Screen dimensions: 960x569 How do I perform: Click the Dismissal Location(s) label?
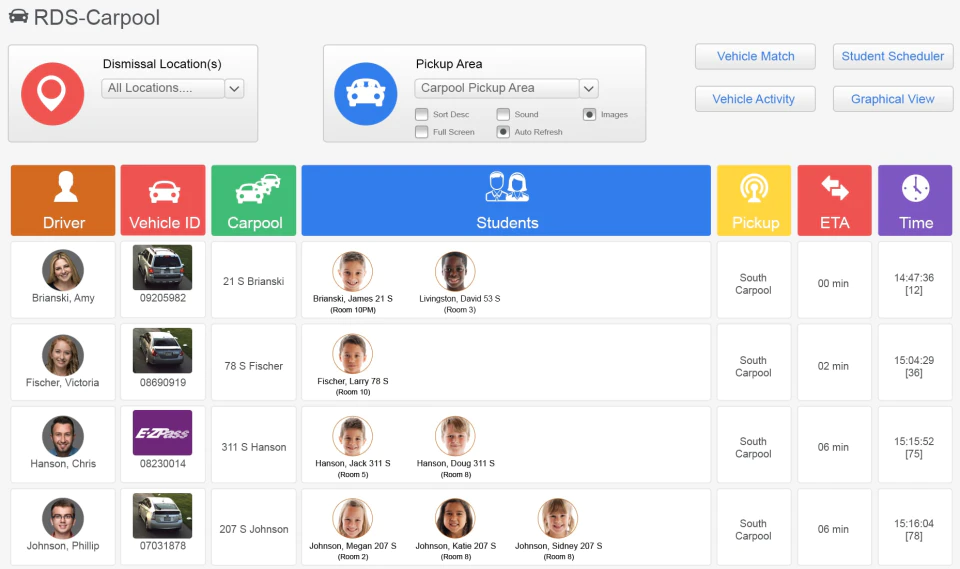(162, 64)
